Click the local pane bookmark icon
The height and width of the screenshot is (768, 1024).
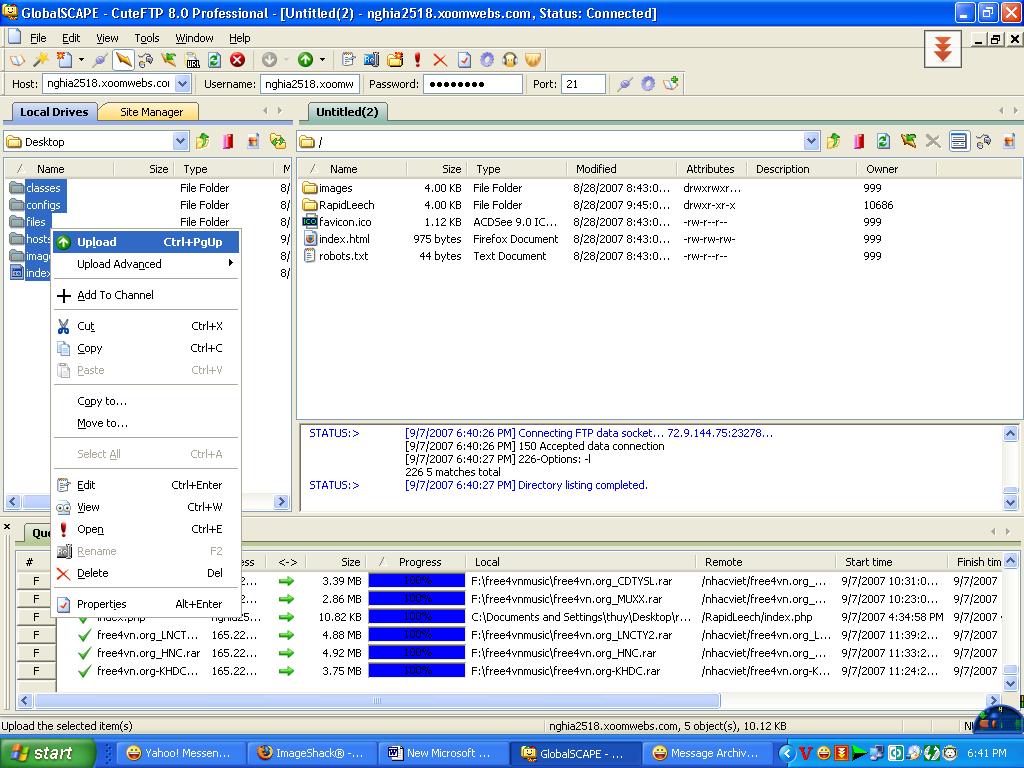coord(227,141)
